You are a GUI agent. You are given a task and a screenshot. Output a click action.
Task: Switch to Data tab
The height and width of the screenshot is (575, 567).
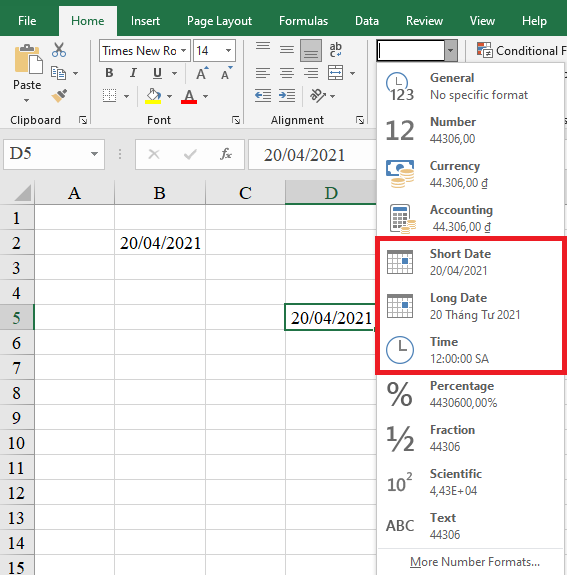(x=367, y=21)
